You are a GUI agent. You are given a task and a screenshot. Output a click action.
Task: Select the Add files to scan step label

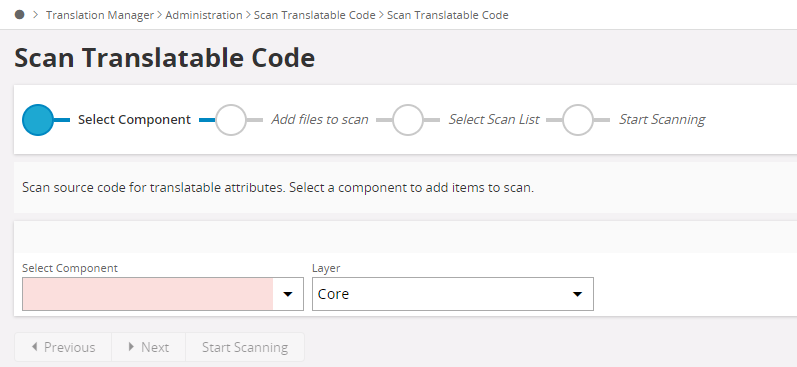320,120
